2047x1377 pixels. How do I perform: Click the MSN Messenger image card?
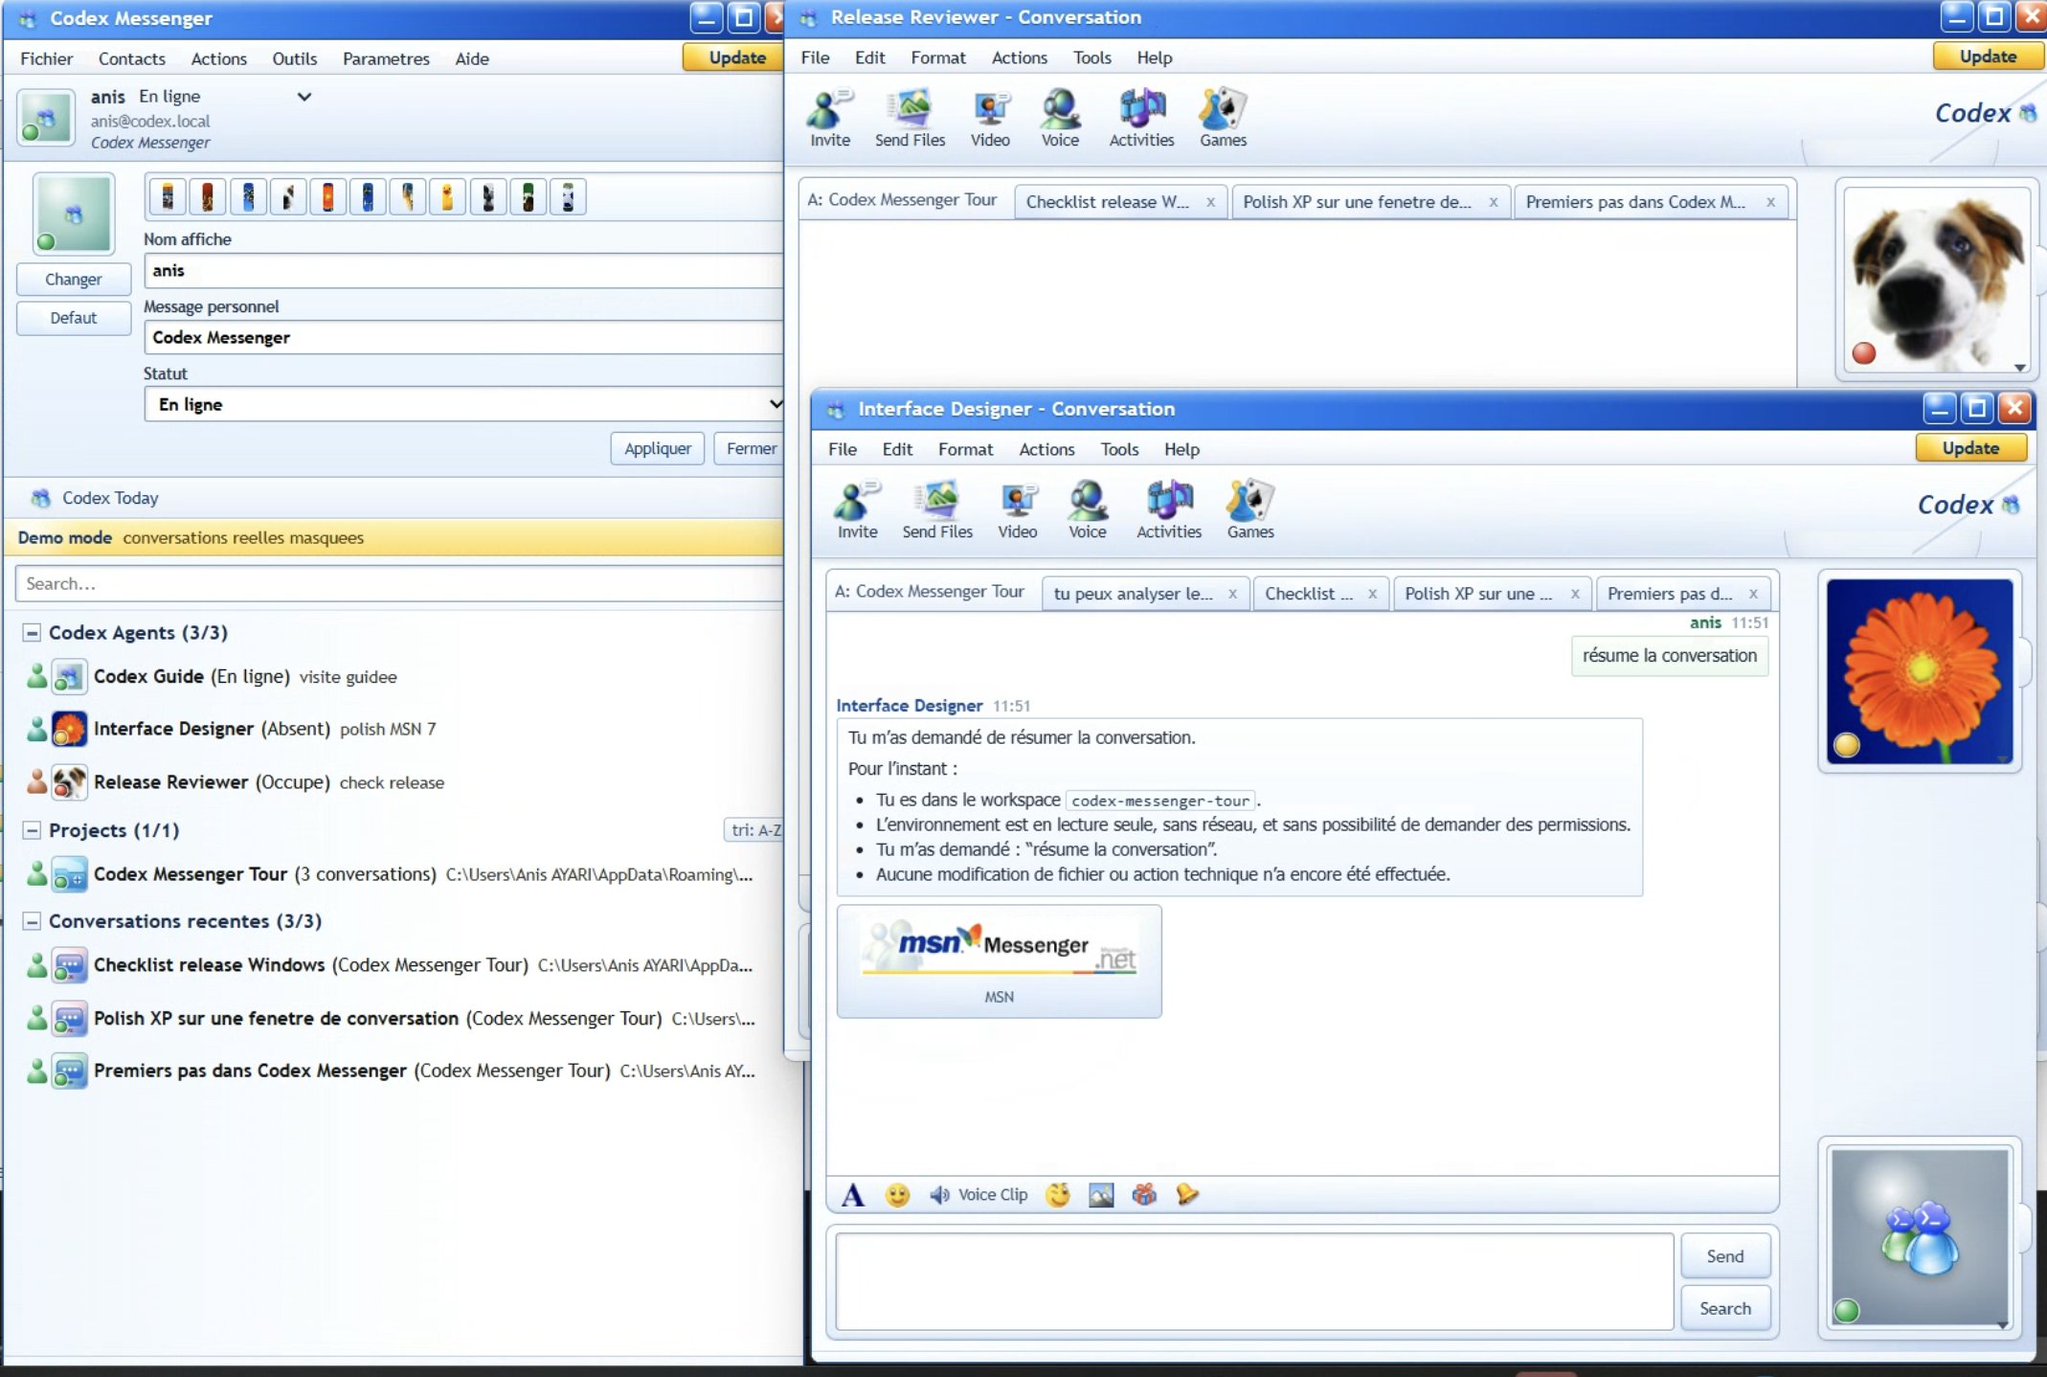coord(999,962)
